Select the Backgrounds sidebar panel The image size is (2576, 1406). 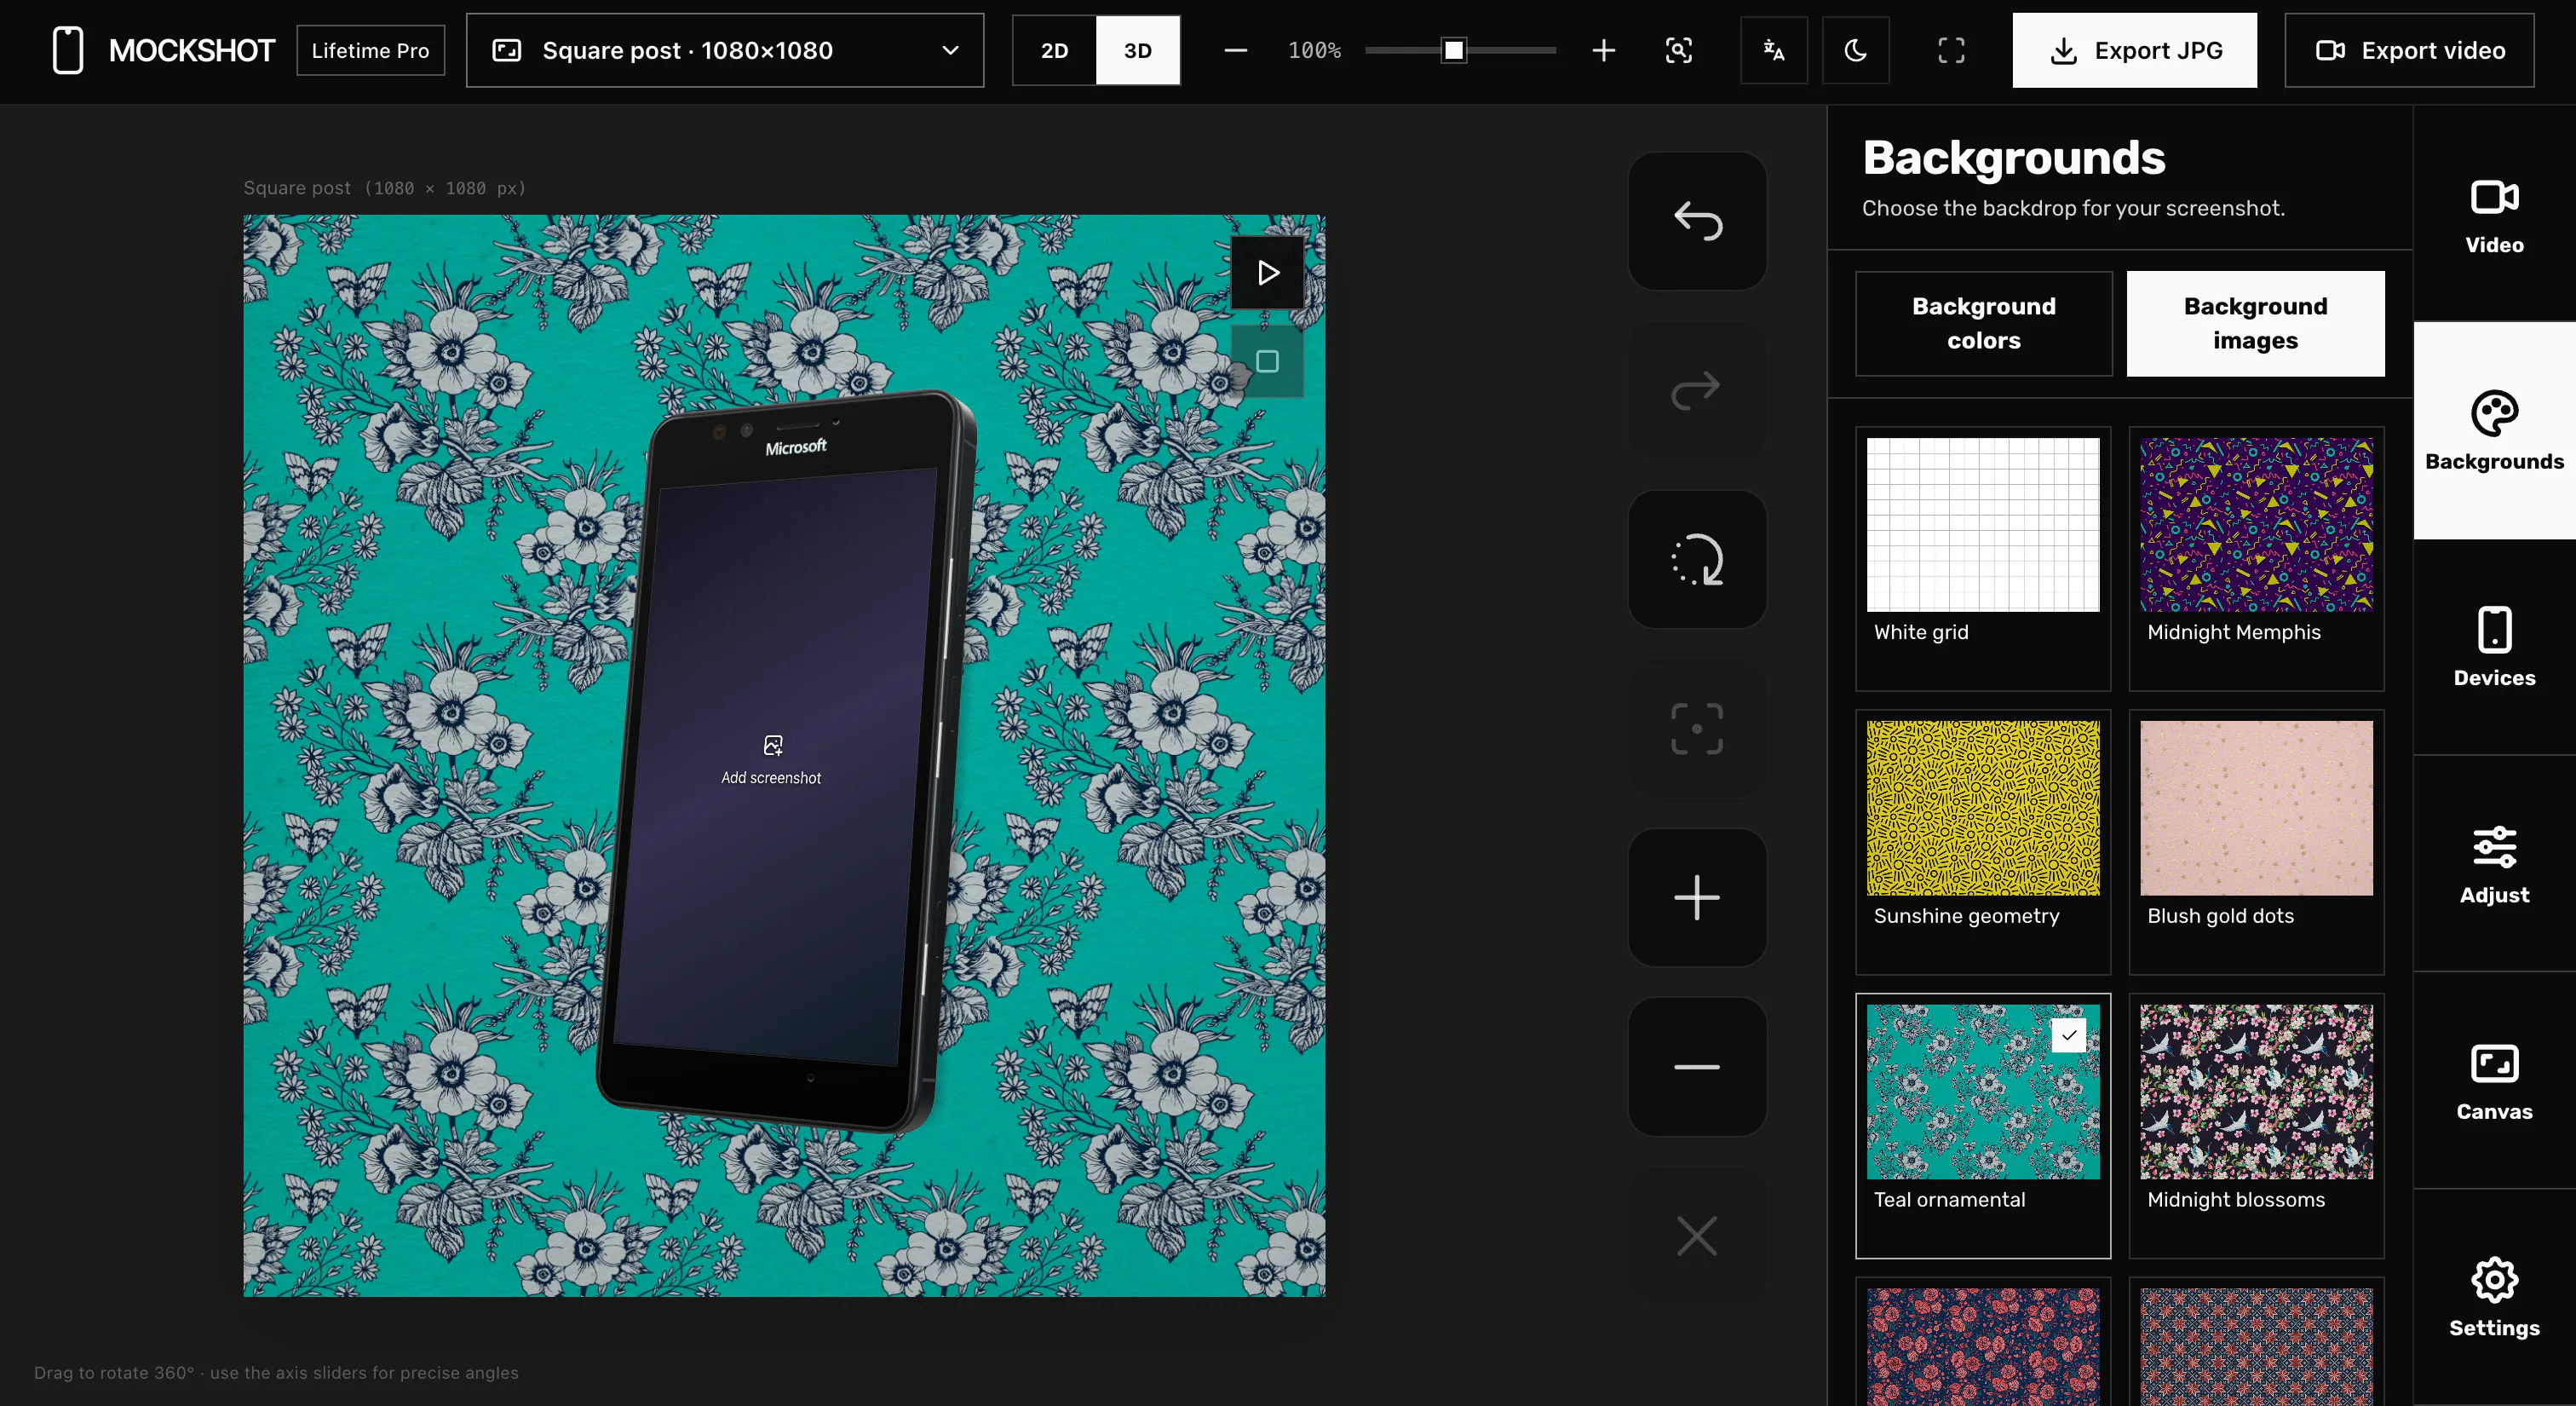click(2494, 431)
